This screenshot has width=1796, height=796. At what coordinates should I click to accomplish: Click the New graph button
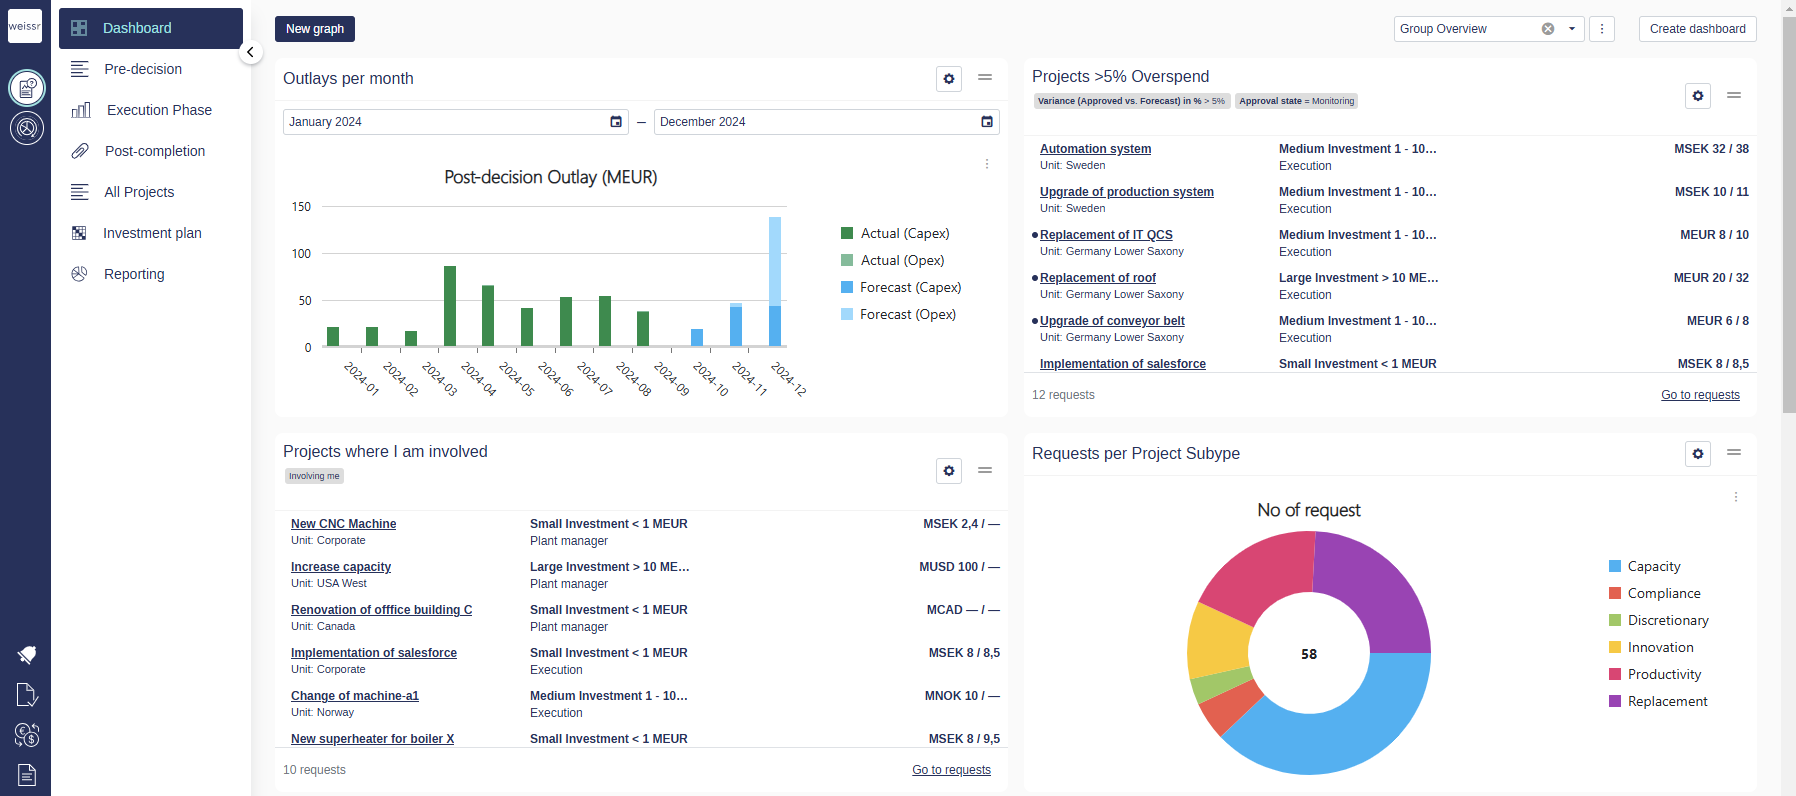(x=315, y=29)
